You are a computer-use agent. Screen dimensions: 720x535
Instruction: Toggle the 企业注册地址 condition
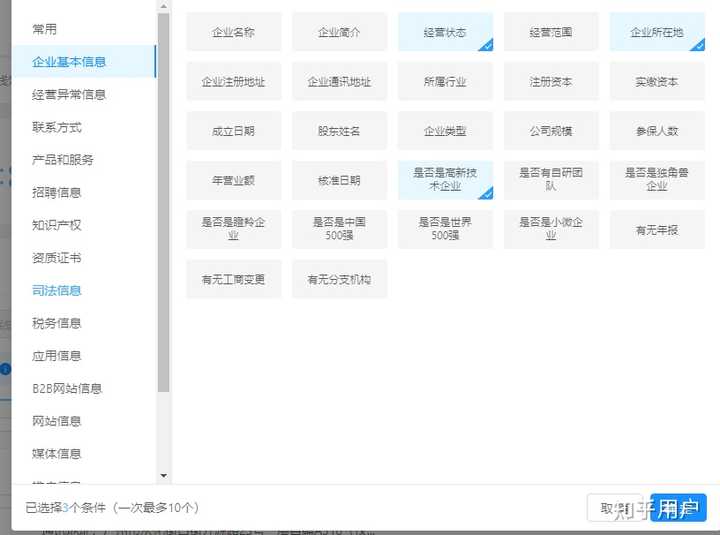coord(234,81)
